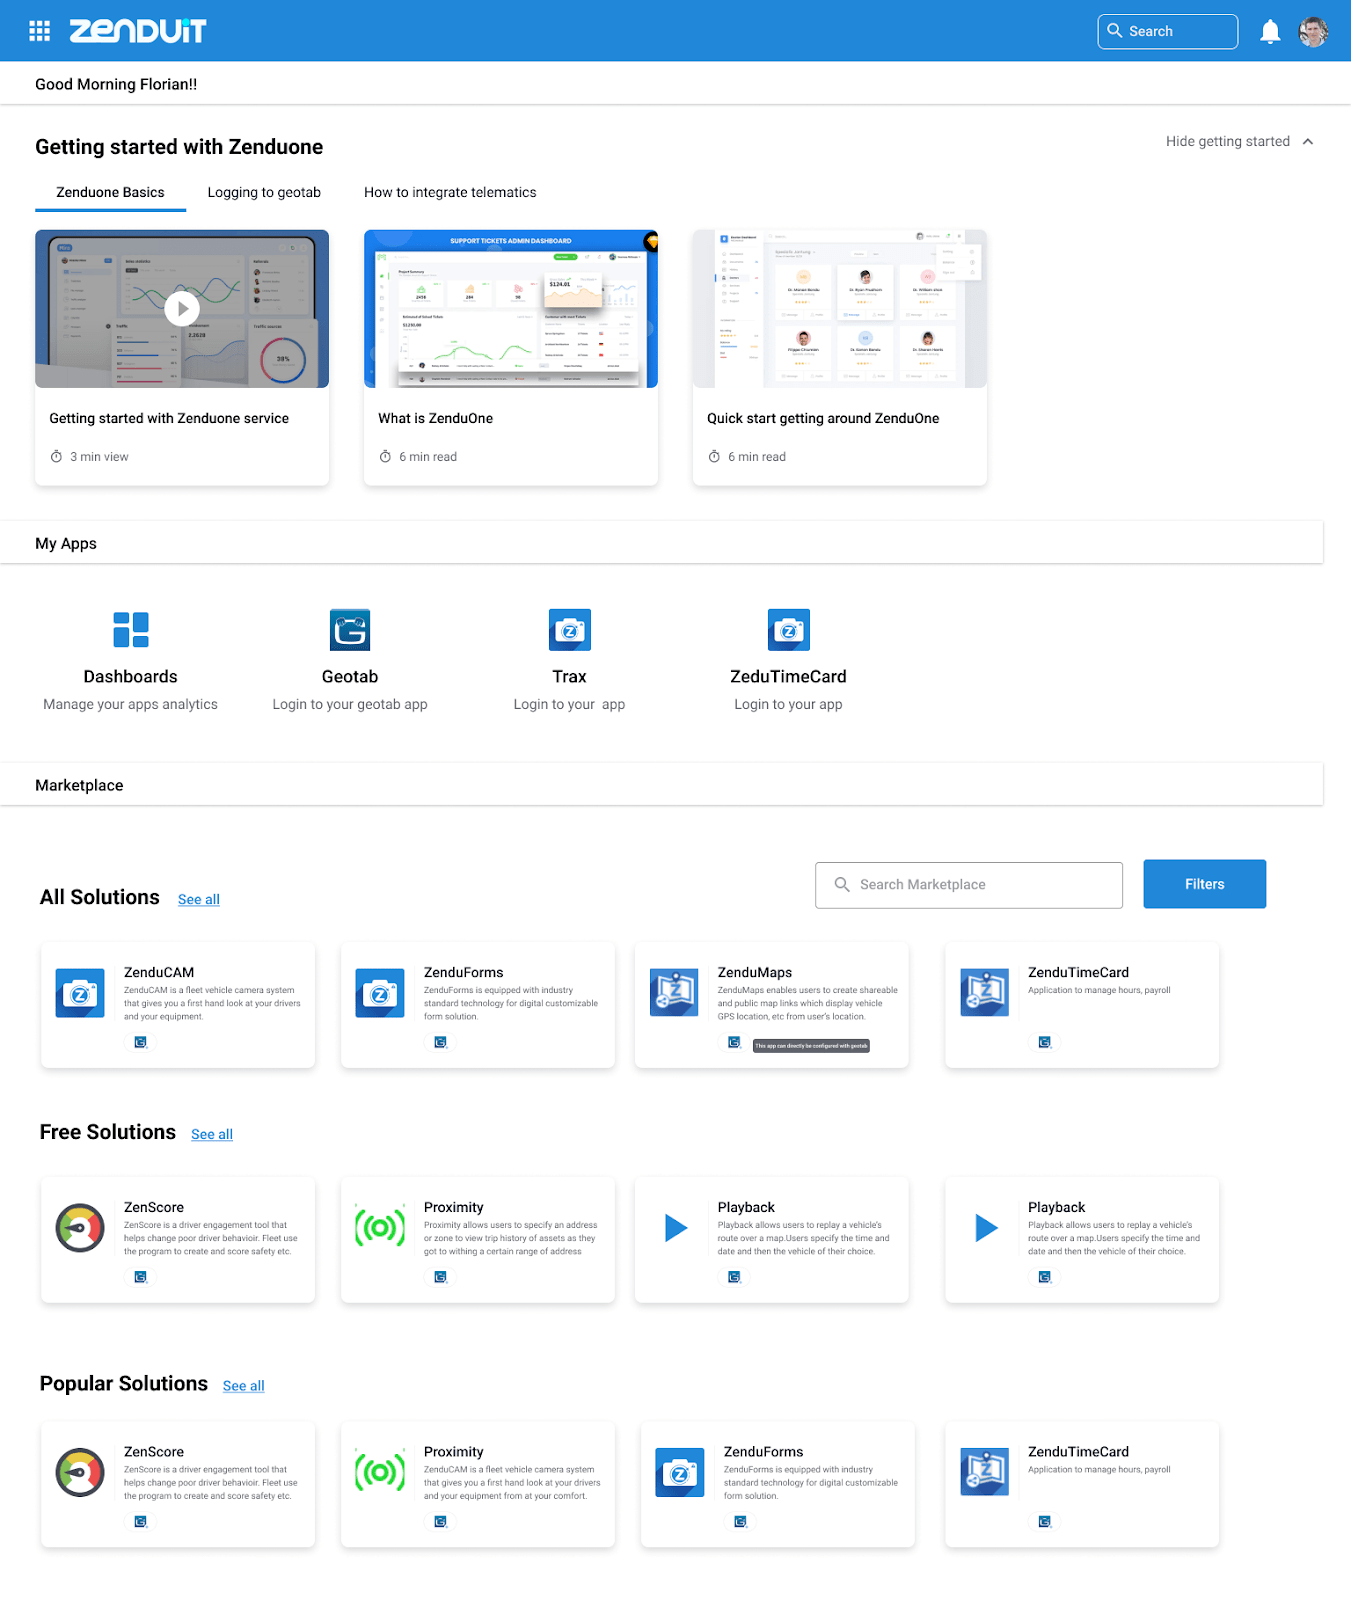Open the Geotab app icon
1351x1600 pixels.
pos(350,630)
